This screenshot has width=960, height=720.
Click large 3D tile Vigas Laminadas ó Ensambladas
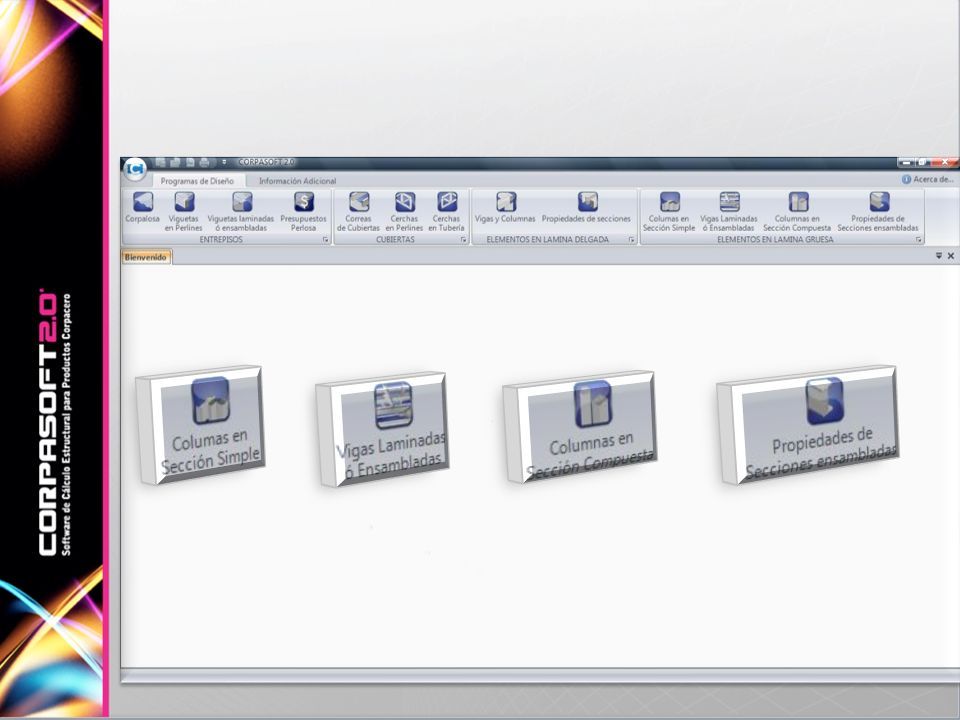[x=383, y=429]
